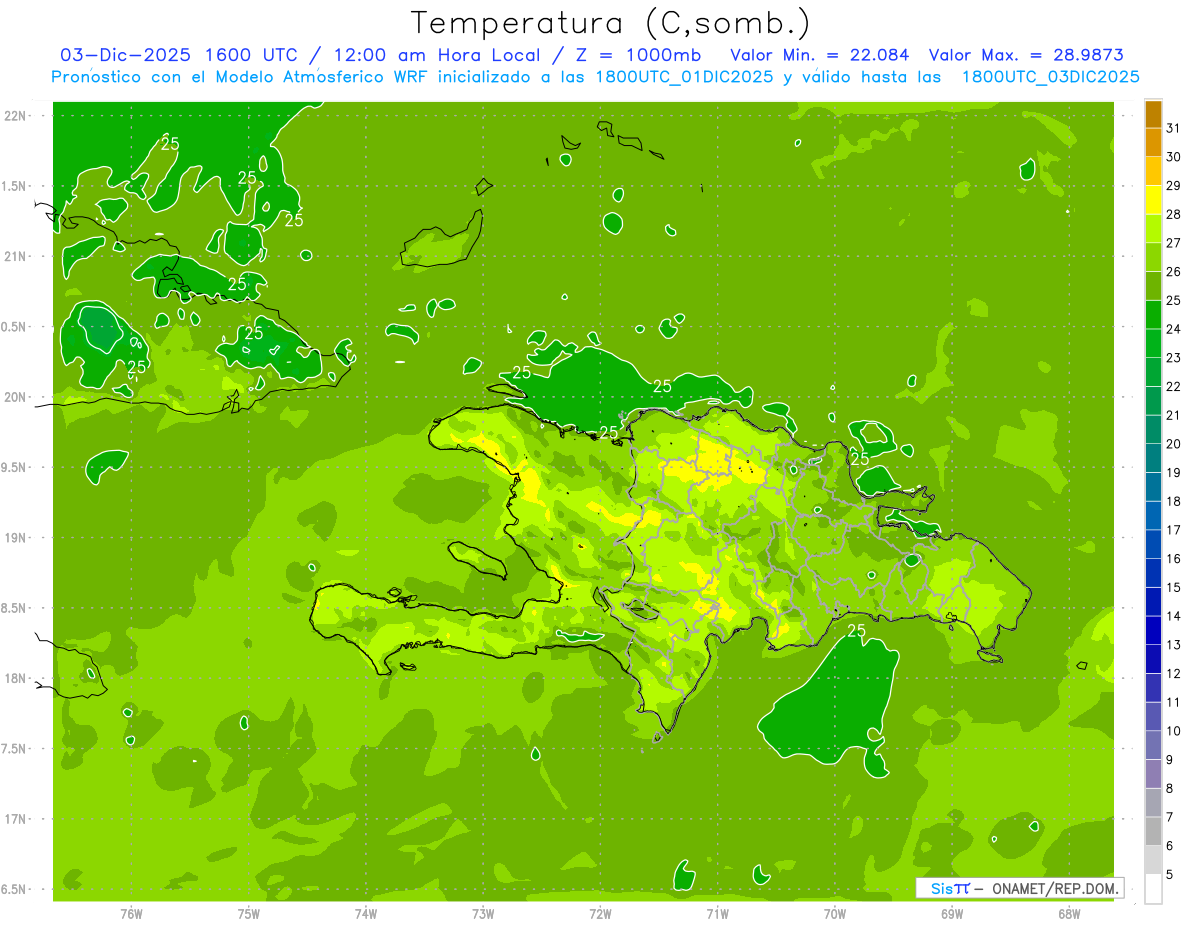
Task: Click the title "Temperatura (C,somb.)"
Action: 611,23
